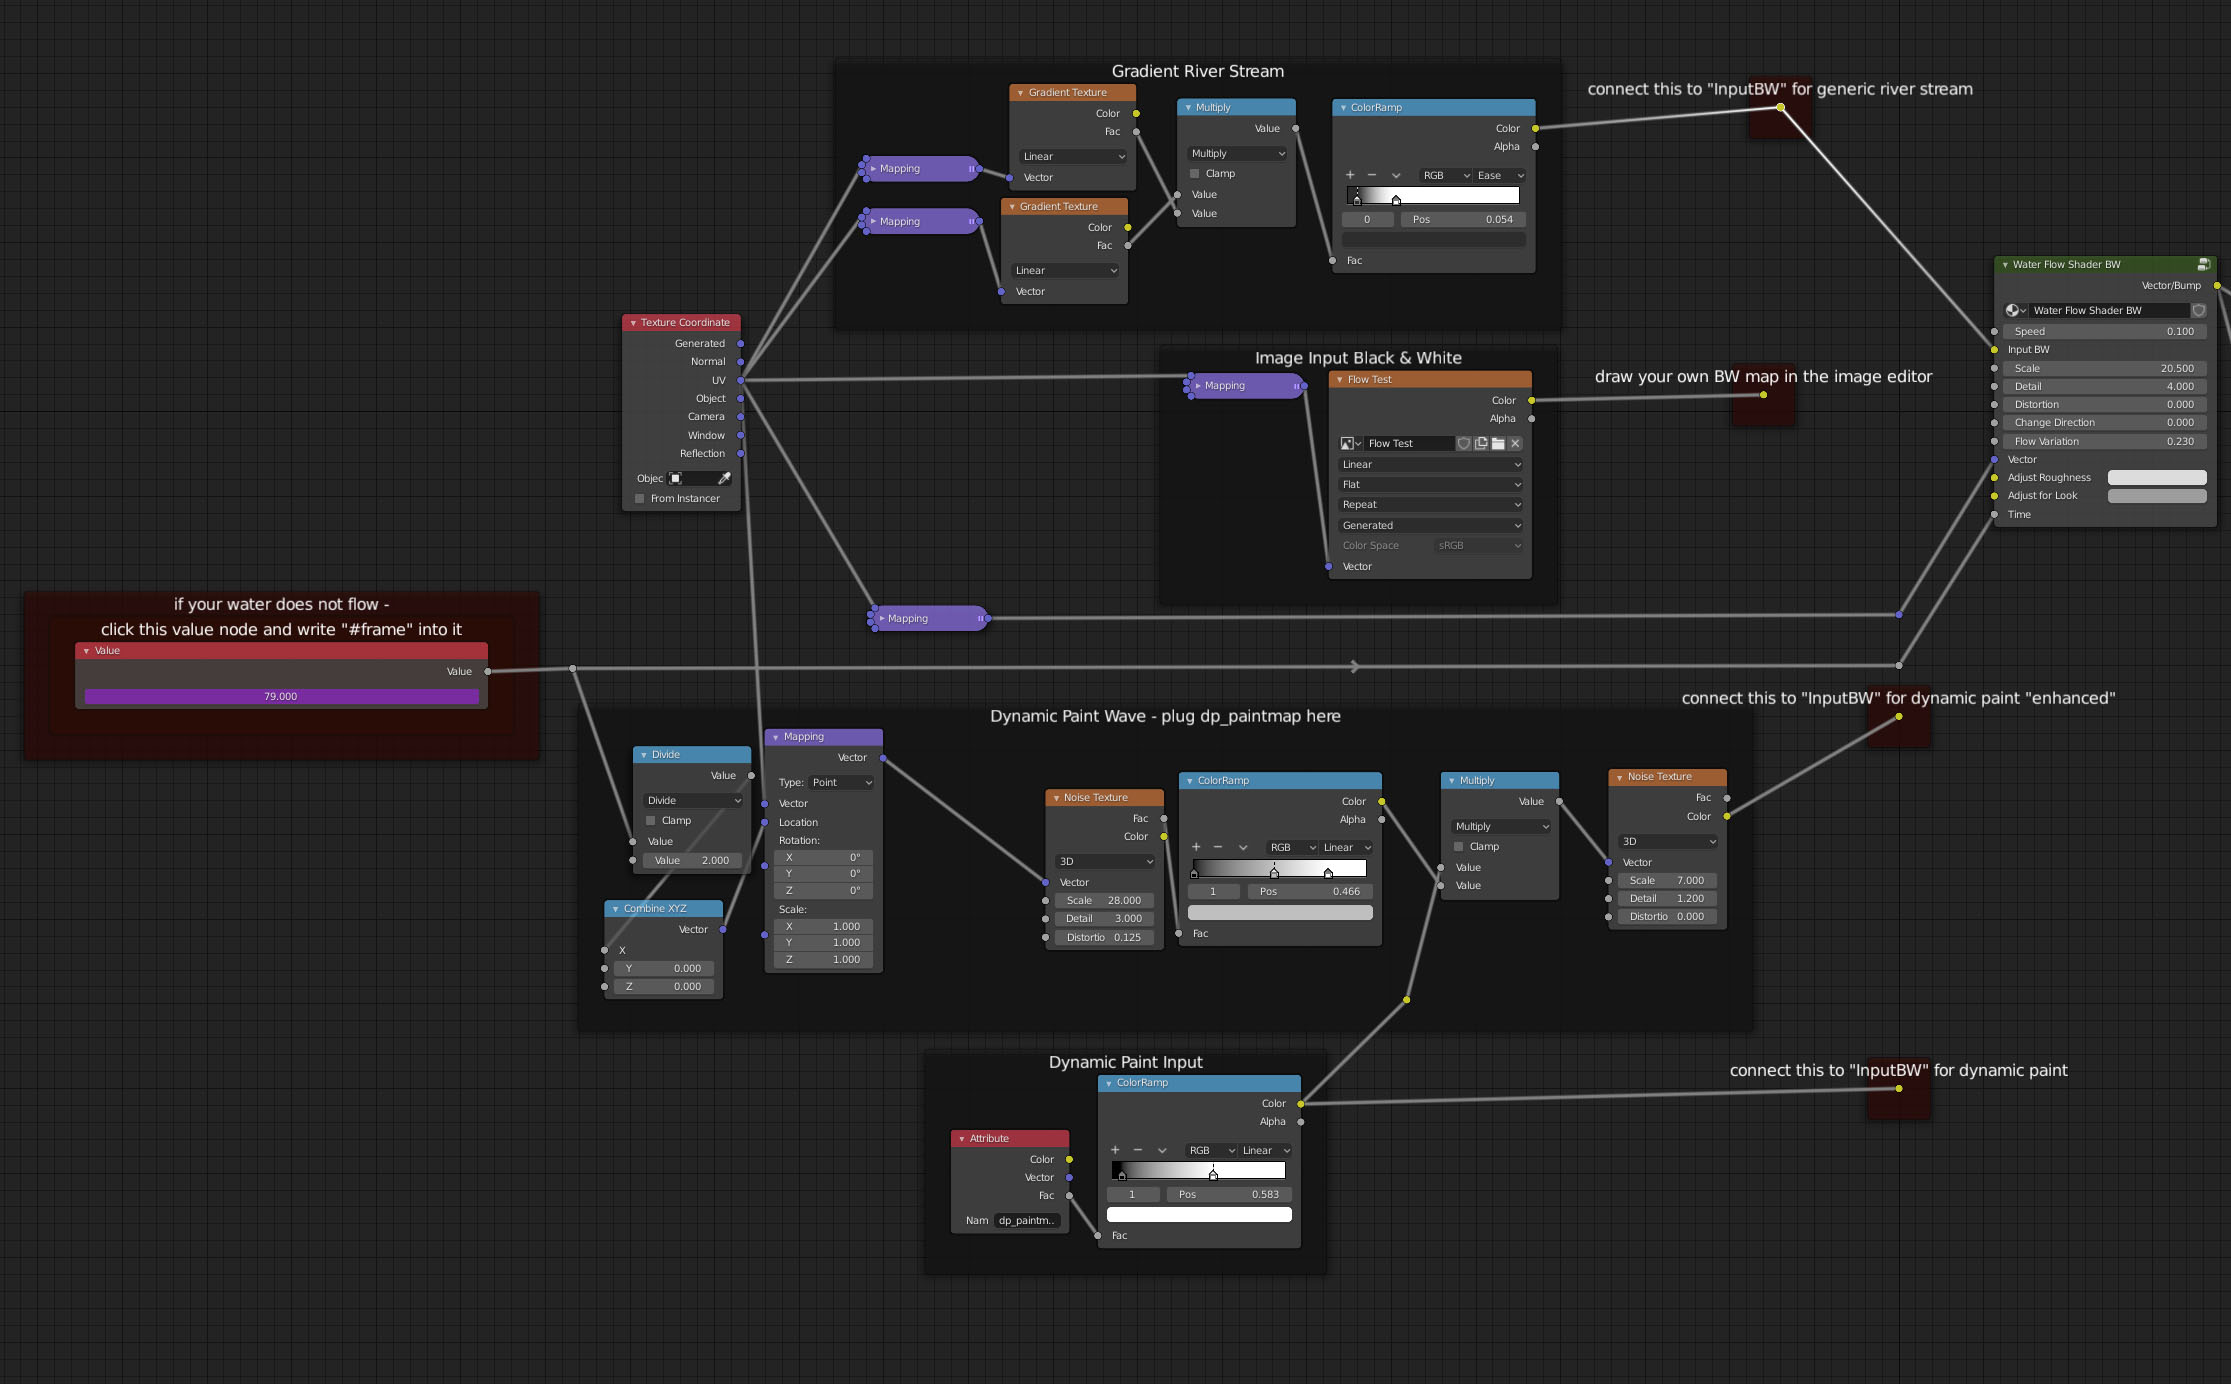Viewport: 2231px width, 1384px height.
Task: Add color stop with plus in Gradient River Stream ColorRamp
Action: (x=1350, y=176)
